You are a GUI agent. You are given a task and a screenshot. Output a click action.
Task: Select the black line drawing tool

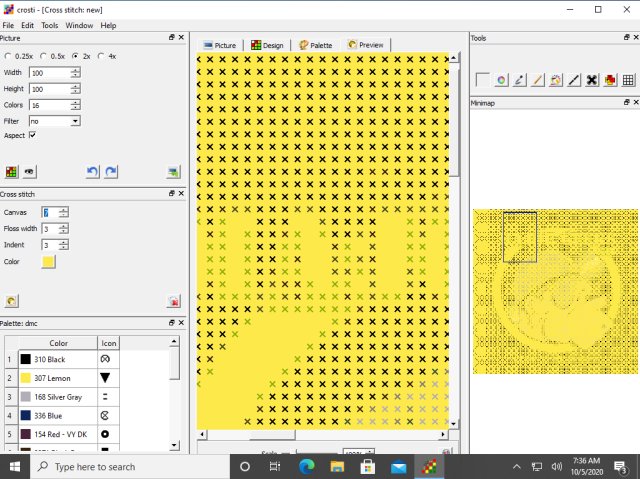click(x=574, y=80)
